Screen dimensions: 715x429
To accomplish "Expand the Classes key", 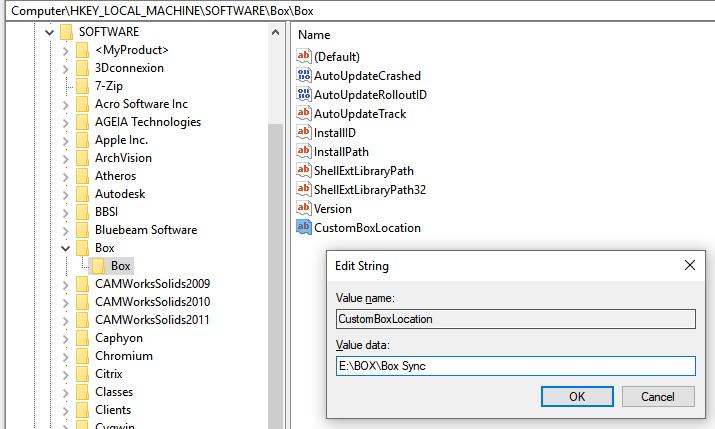I will 66,393.
